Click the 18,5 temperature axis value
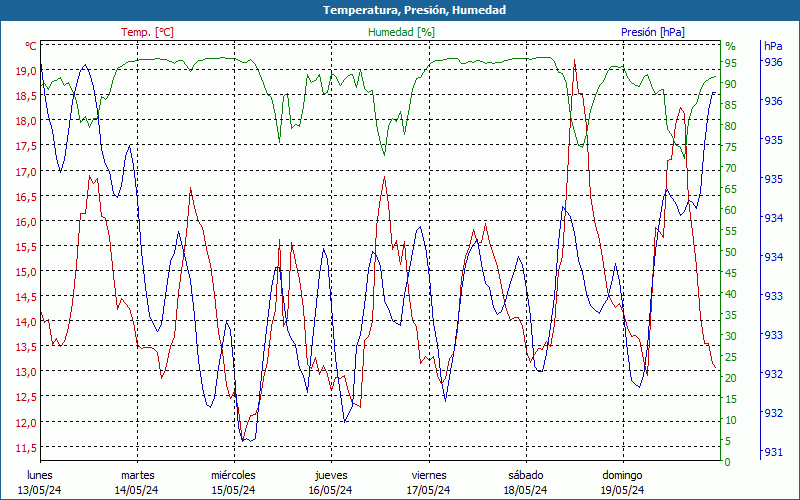The image size is (800, 500). 26,96
